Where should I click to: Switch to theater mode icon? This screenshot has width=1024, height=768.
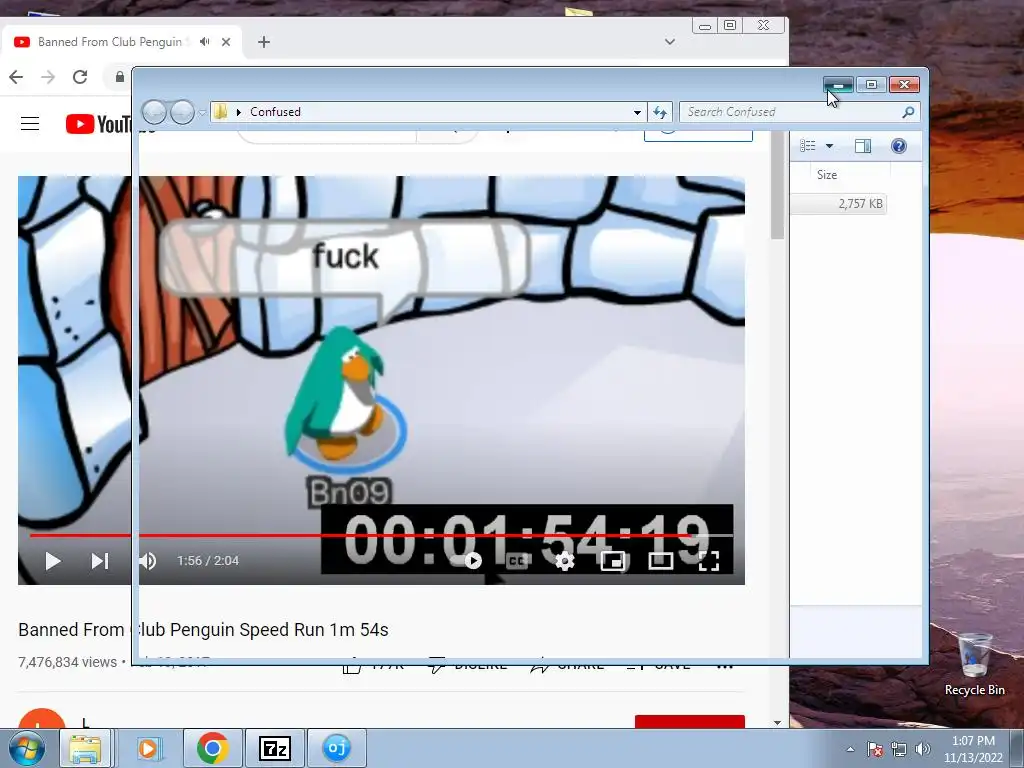tap(660, 561)
